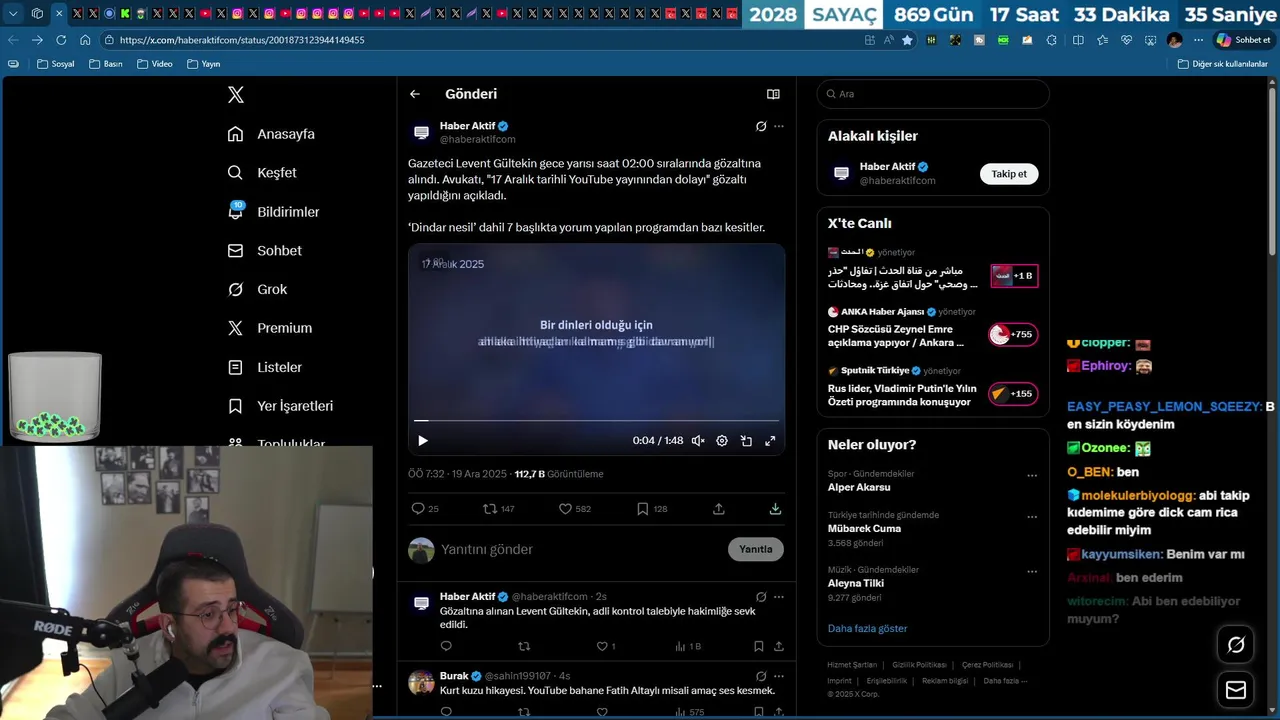Open Bildirimler notifications
Image resolution: width=1280 pixels, height=720 pixels.
[274, 212]
